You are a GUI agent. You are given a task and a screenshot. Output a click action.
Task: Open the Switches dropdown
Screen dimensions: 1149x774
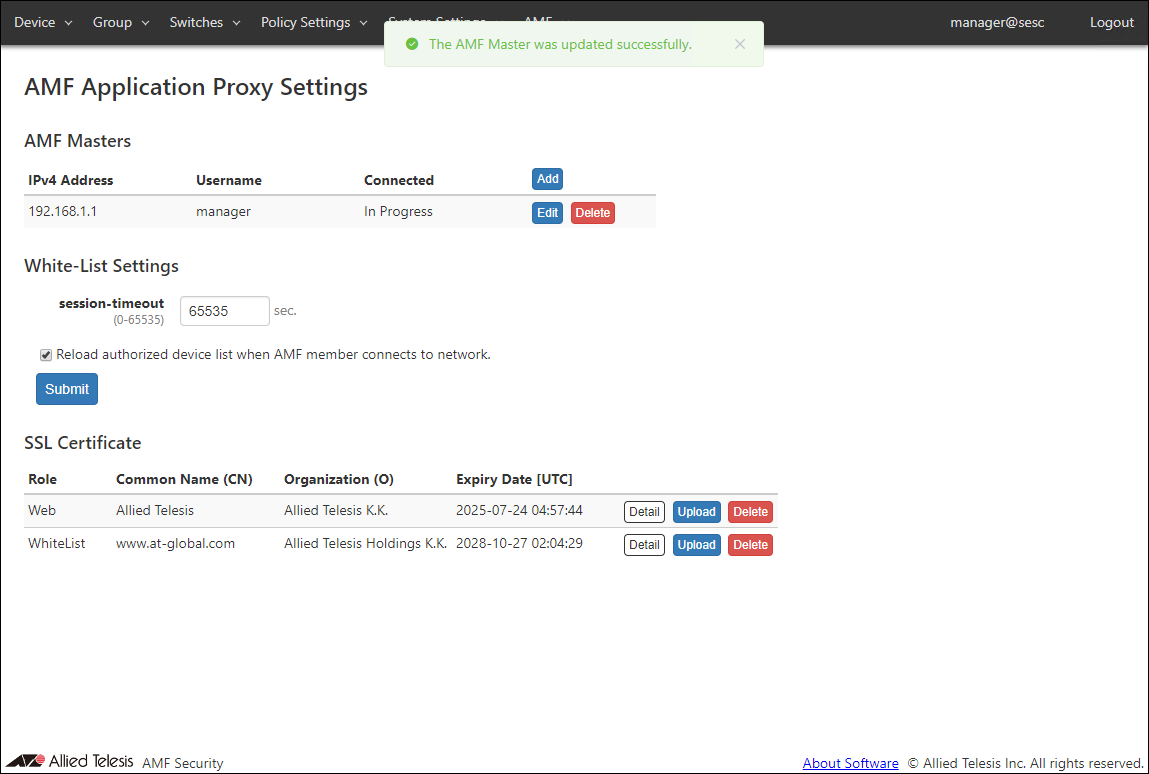click(x=204, y=22)
